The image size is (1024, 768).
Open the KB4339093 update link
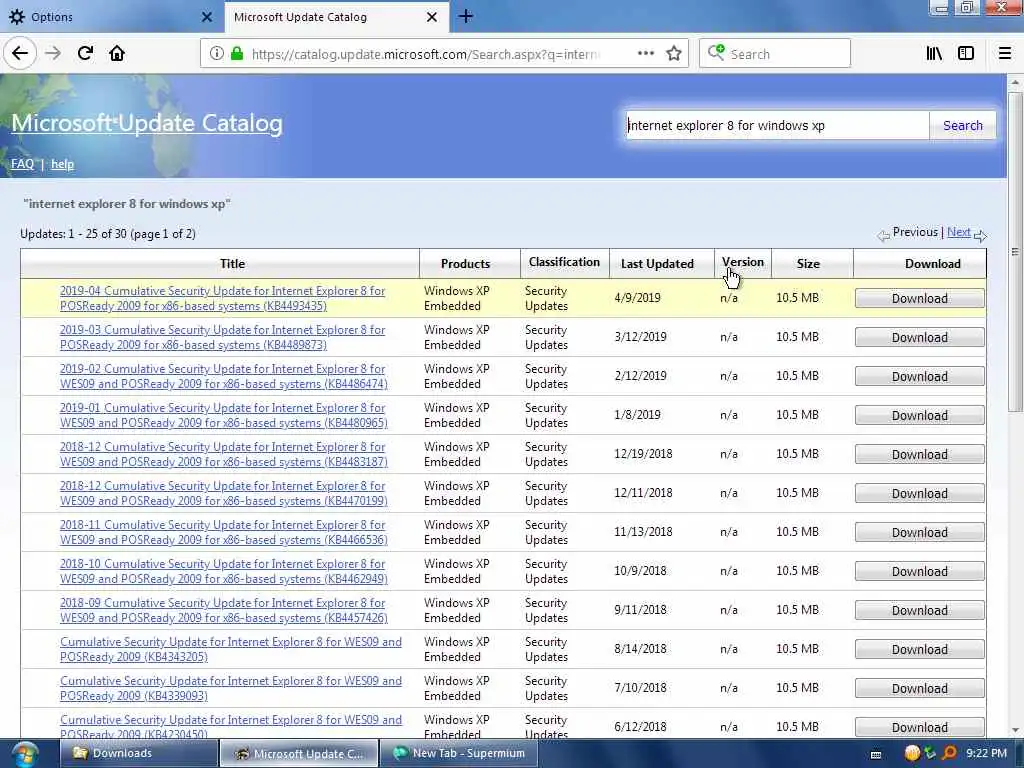(x=231, y=688)
